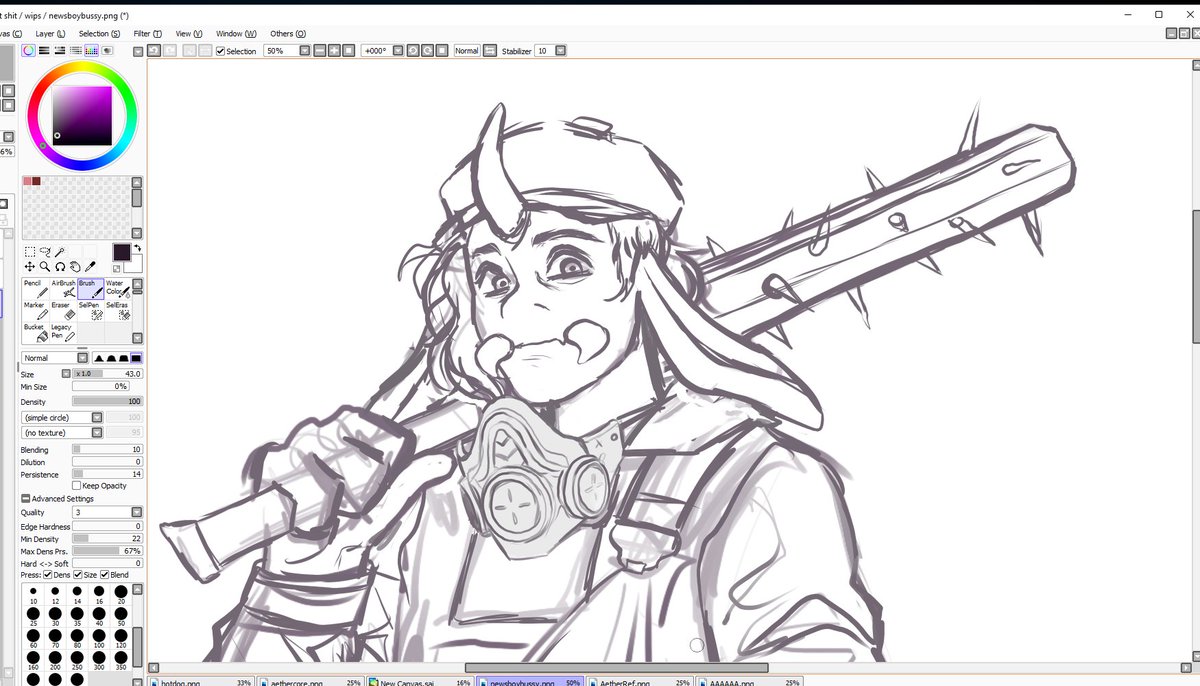The image size is (1200, 686).
Task: Enable Keep Opacity for the brush
Action: tap(78, 485)
